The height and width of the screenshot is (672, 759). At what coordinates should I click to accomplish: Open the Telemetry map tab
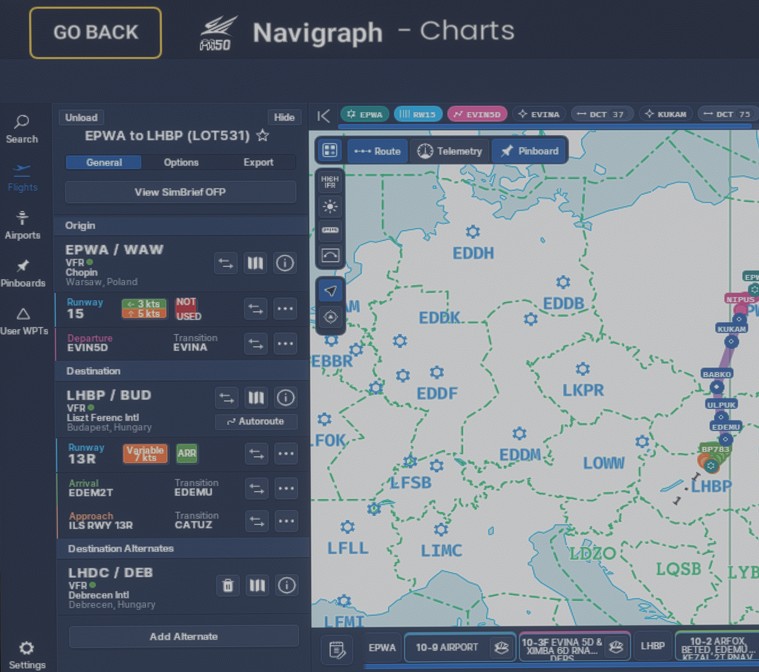[x=450, y=151]
